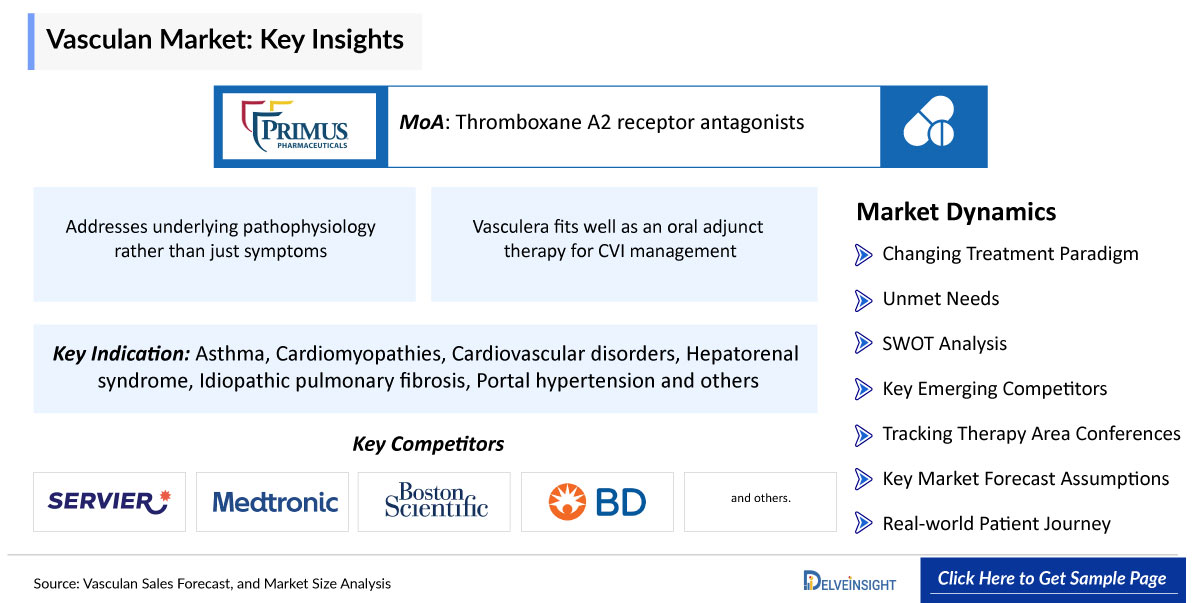Click arrow icon beside Unmet Needs

pyautogui.click(x=864, y=299)
